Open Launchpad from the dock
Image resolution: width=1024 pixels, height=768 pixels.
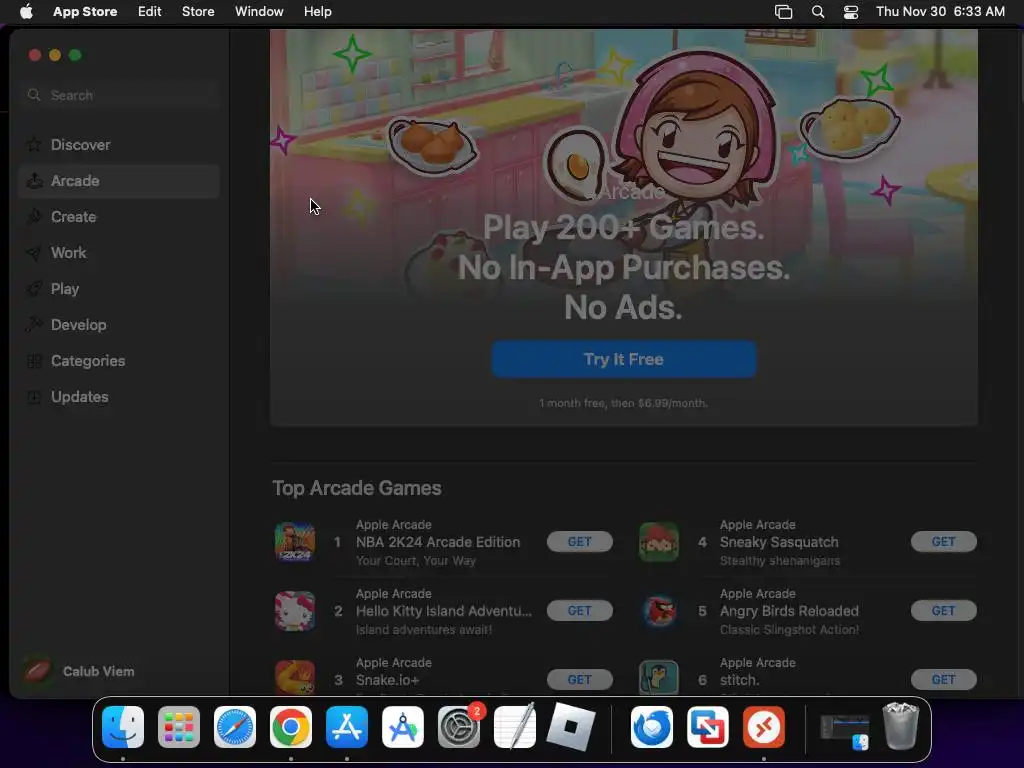(179, 727)
